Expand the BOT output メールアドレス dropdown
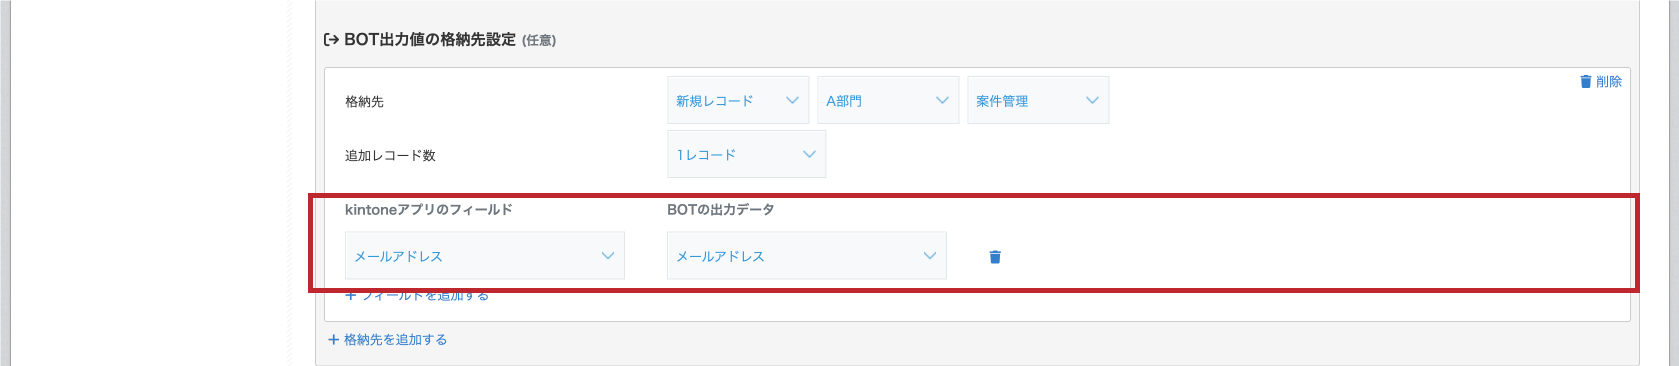This screenshot has width=1679, height=366. click(807, 256)
